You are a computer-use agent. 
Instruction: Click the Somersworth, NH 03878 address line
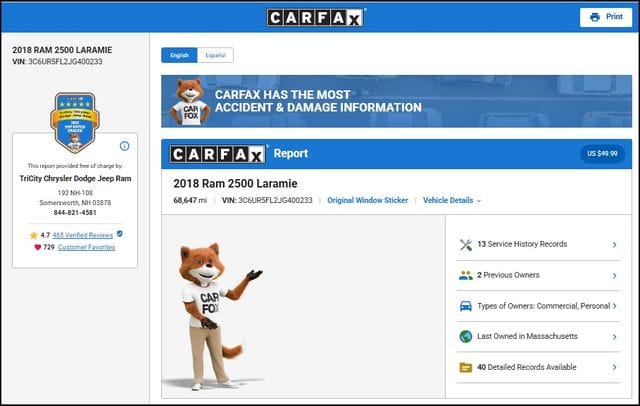coord(75,203)
